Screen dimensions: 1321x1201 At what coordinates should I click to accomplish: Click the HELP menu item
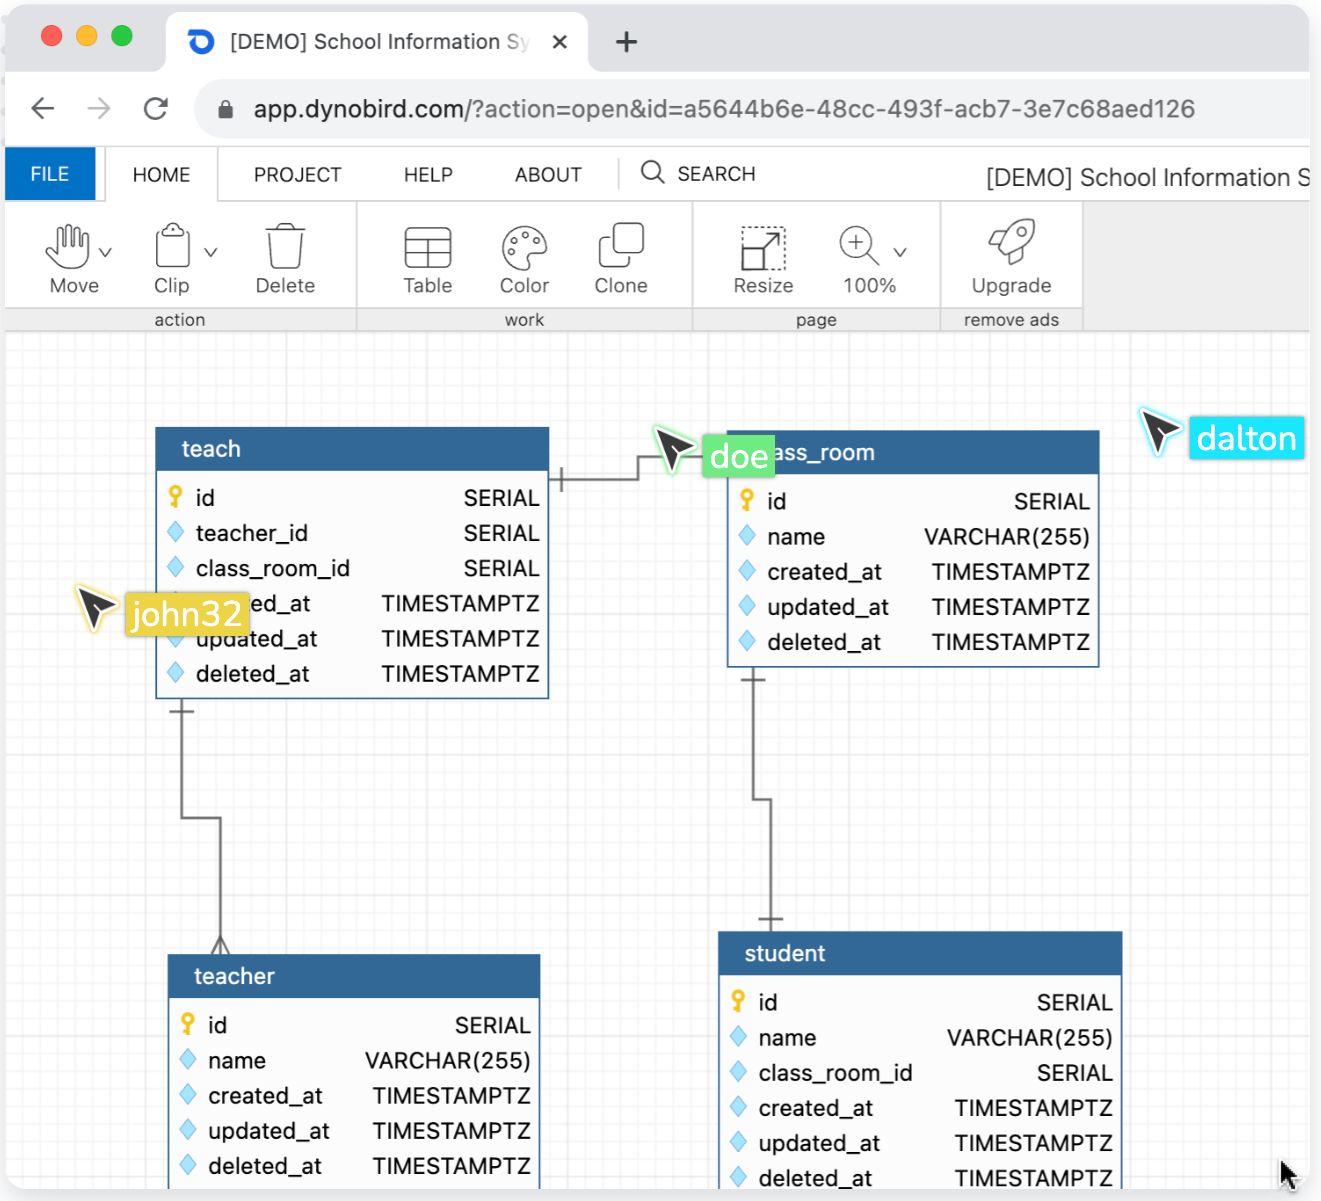coord(427,174)
